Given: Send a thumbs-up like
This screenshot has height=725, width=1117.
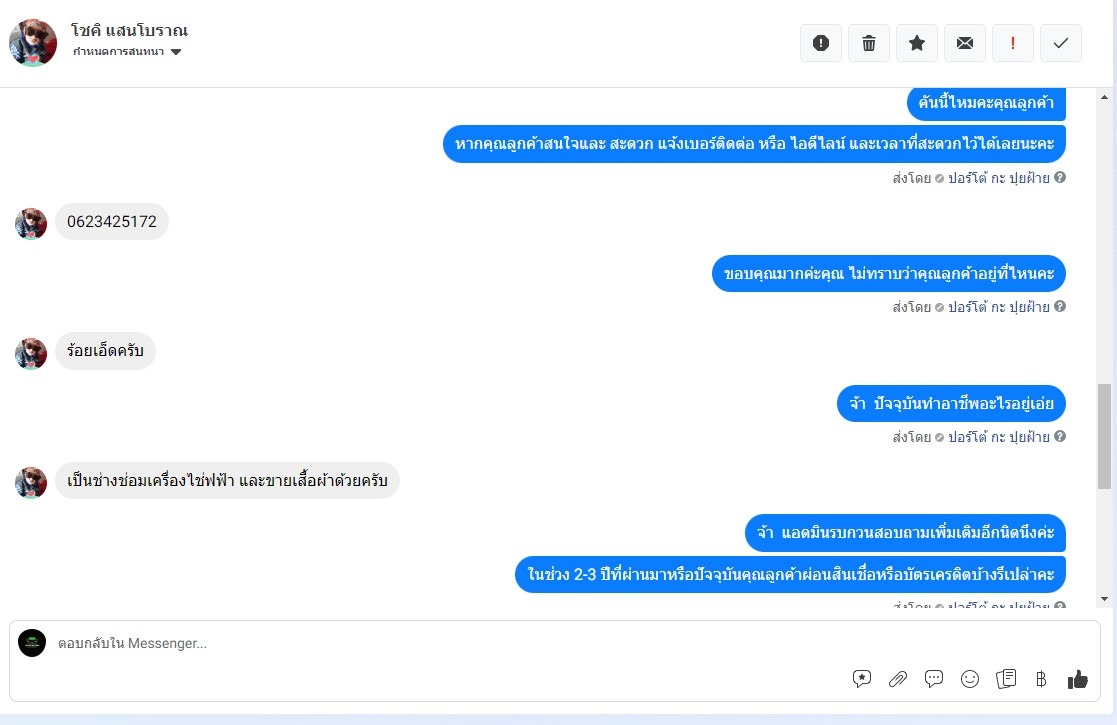Looking at the screenshot, I should (1077, 679).
